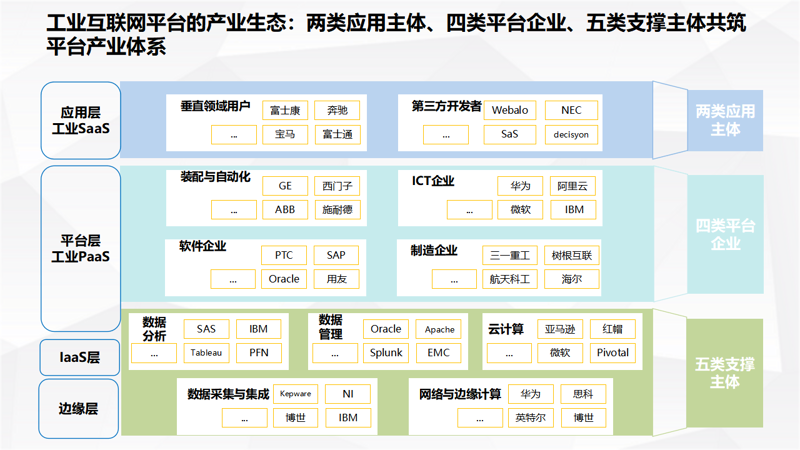Image resolution: width=800 pixels, height=450 pixels.
Task: Click the Tableau box
Action: point(206,353)
